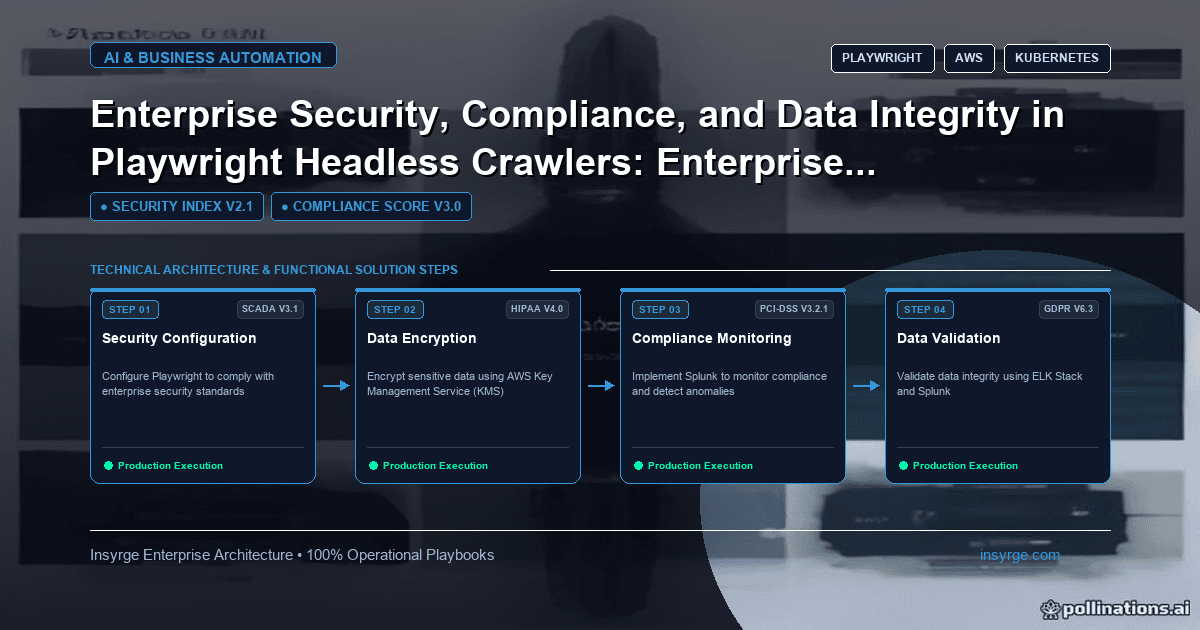Open the Compliance Monitoring card title
The height and width of the screenshot is (630, 1200).
(711, 338)
